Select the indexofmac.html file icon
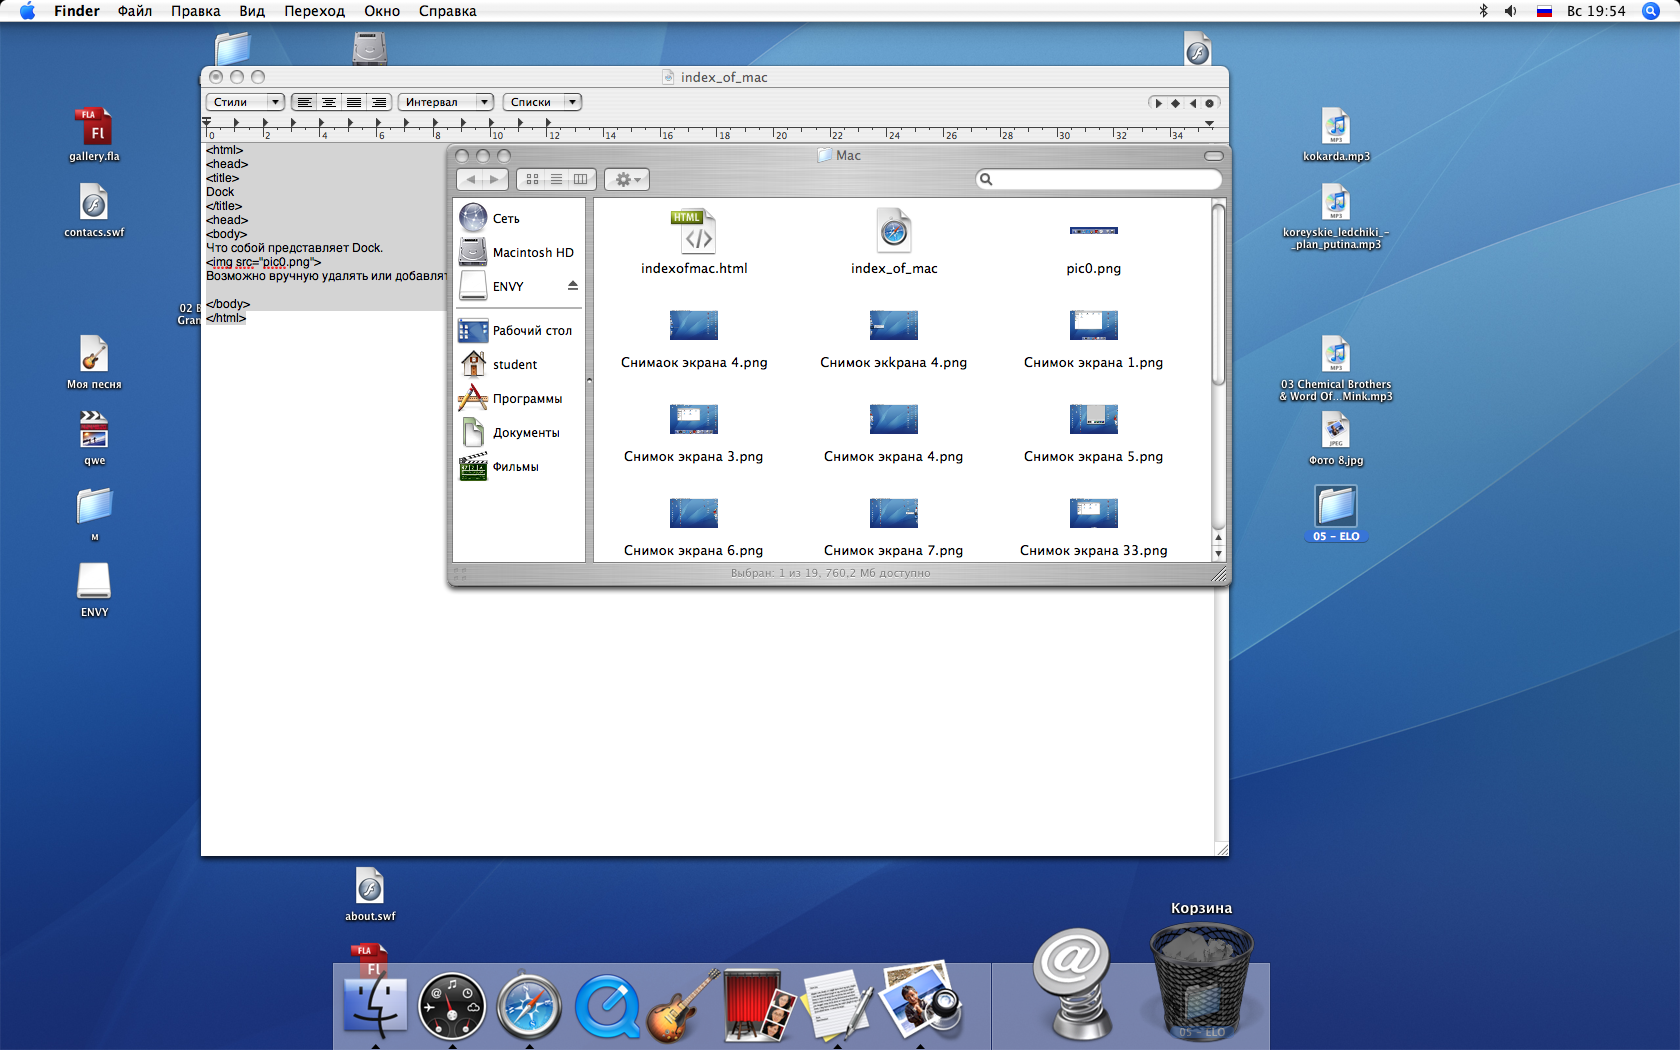 694,231
